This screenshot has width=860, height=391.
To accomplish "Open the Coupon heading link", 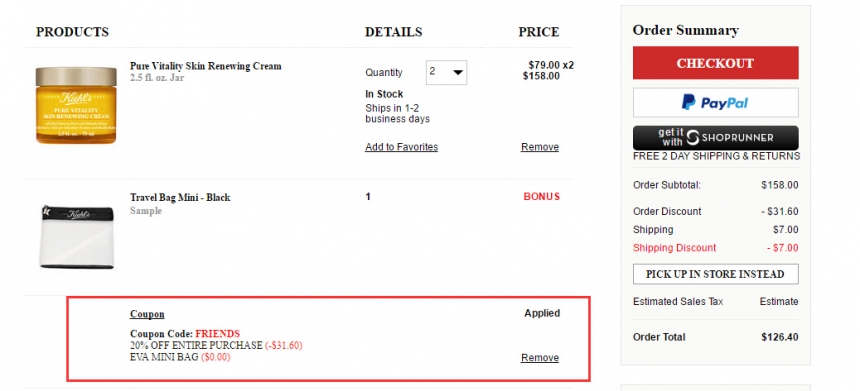I will [147, 314].
